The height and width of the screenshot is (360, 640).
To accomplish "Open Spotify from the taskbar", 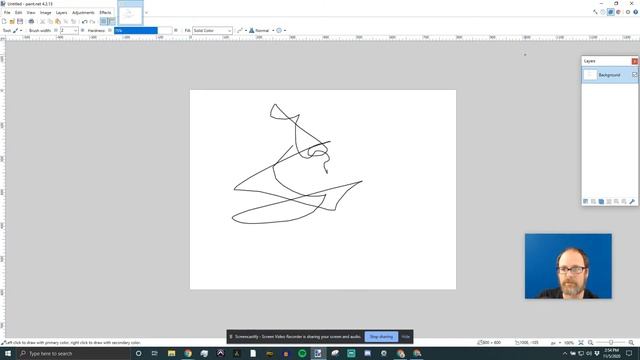I will coord(302,353).
